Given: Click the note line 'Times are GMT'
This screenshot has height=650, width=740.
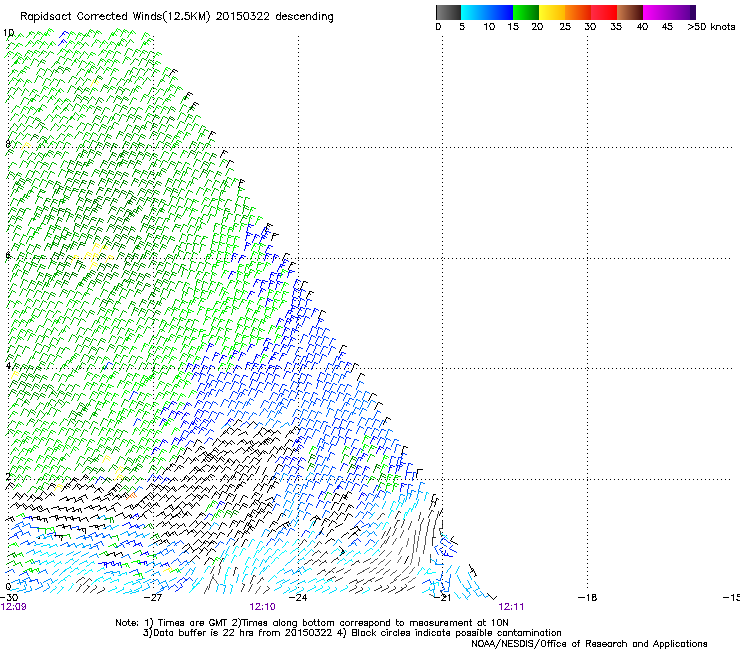Looking at the screenshot, I should point(192,623).
